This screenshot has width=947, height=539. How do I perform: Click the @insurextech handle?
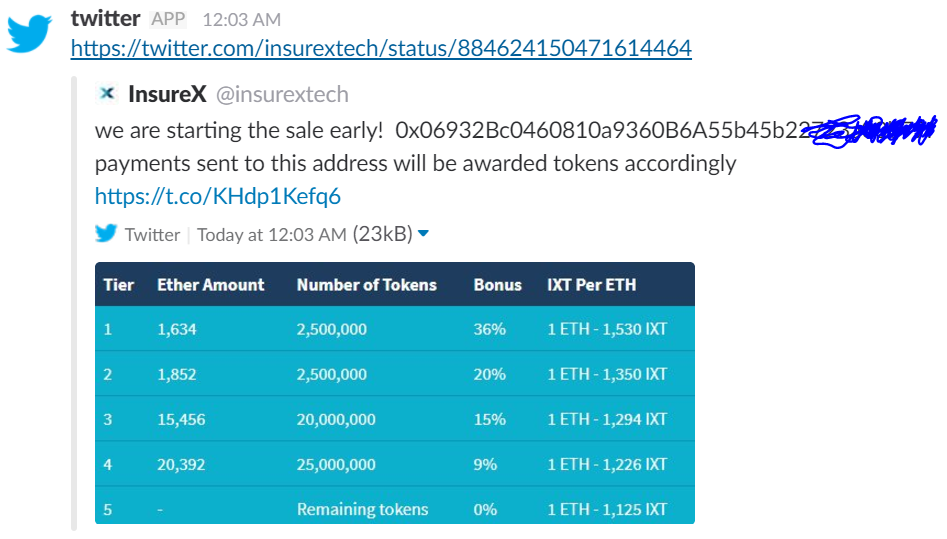click(282, 94)
